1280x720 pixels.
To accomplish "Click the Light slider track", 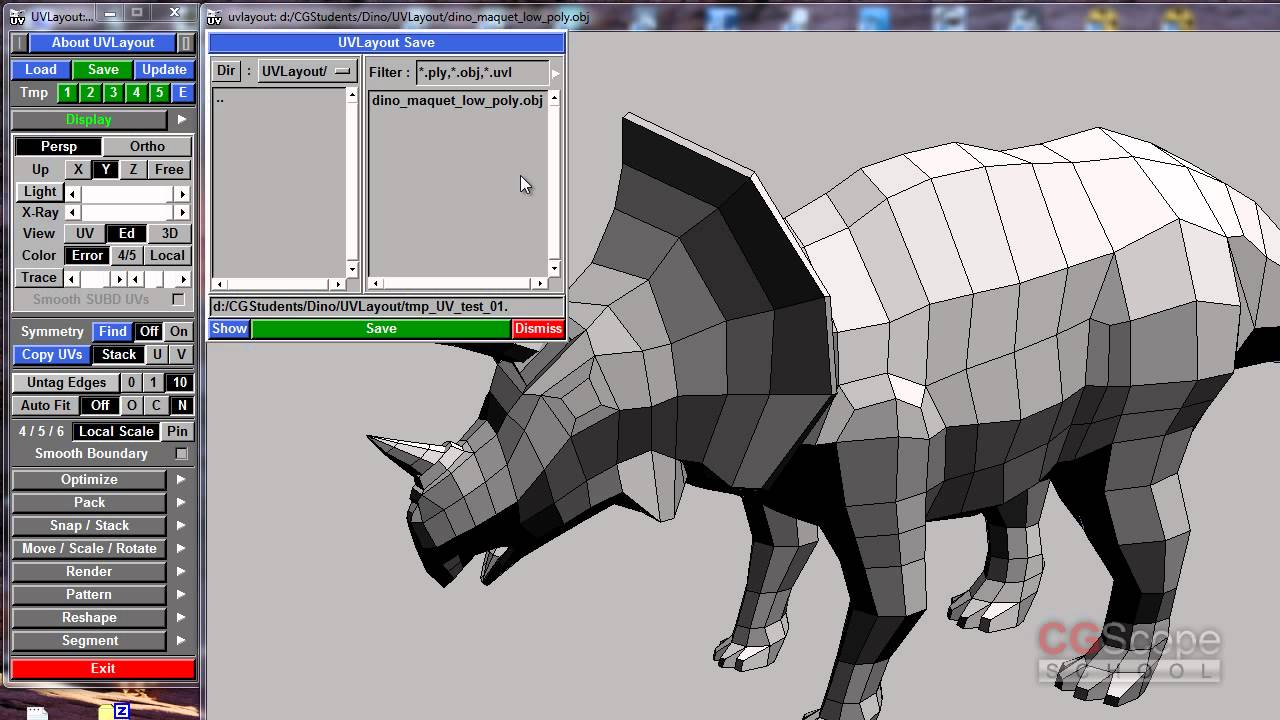I will tap(127, 194).
